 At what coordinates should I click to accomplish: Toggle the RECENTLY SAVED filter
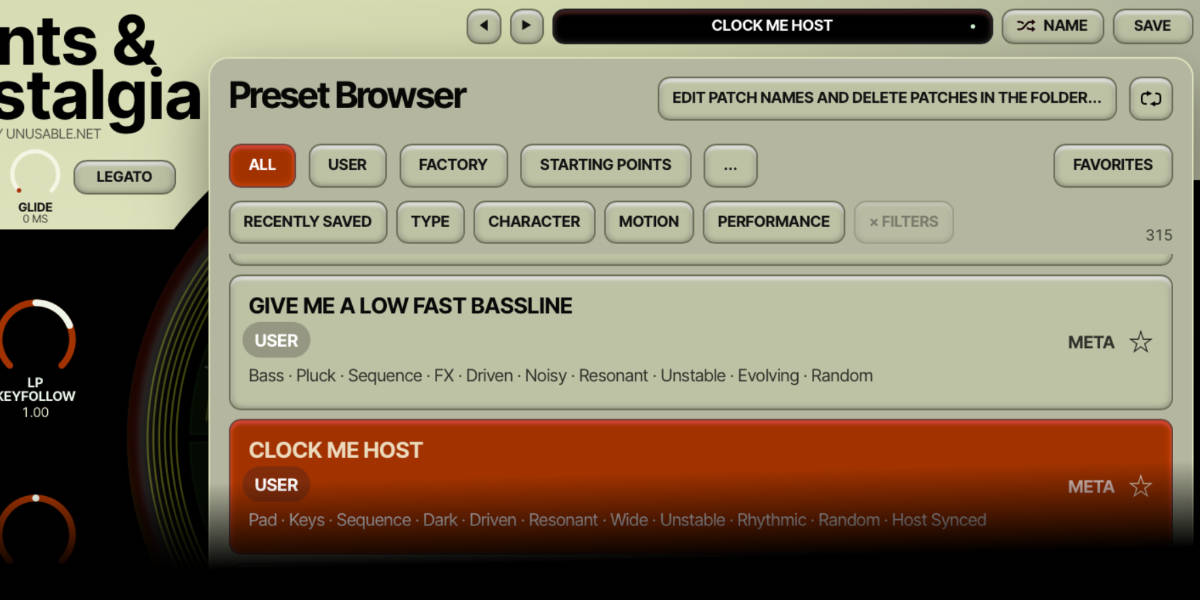click(x=307, y=222)
